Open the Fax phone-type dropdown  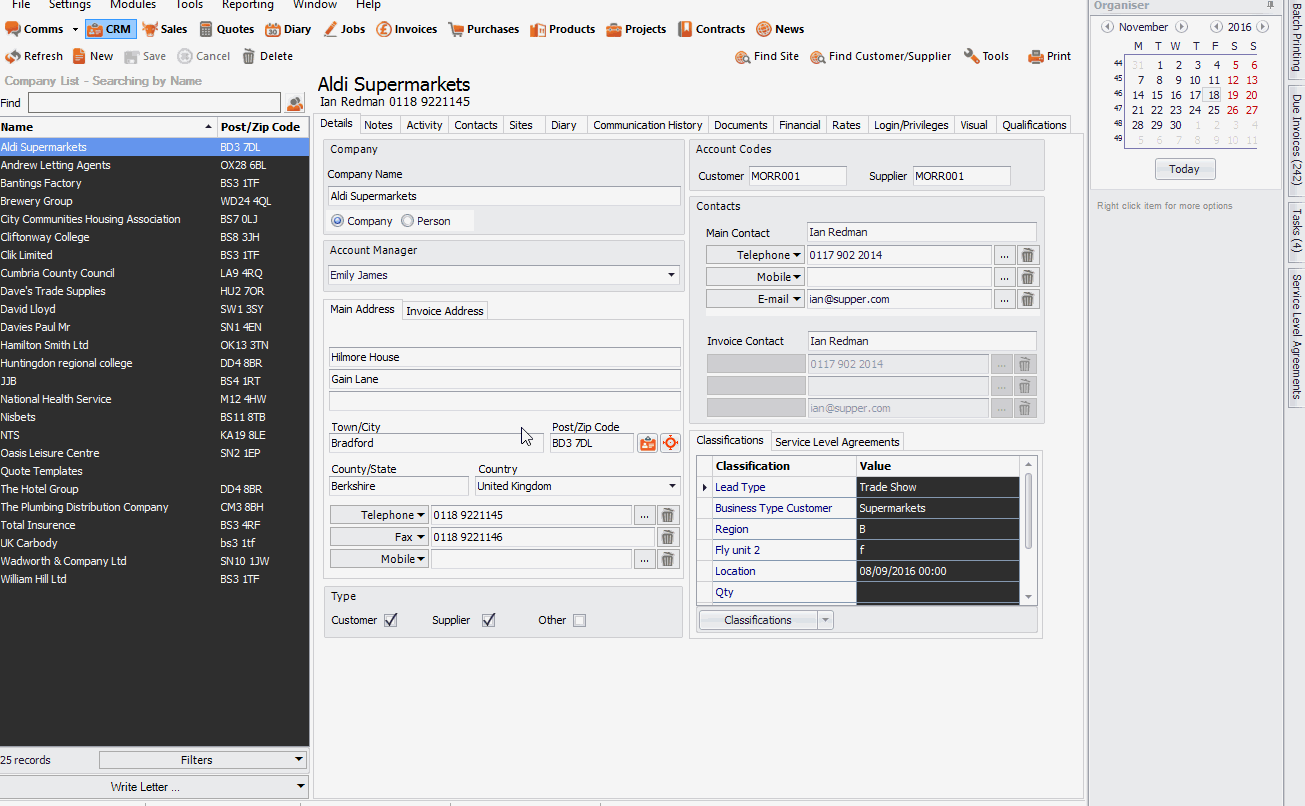420,537
